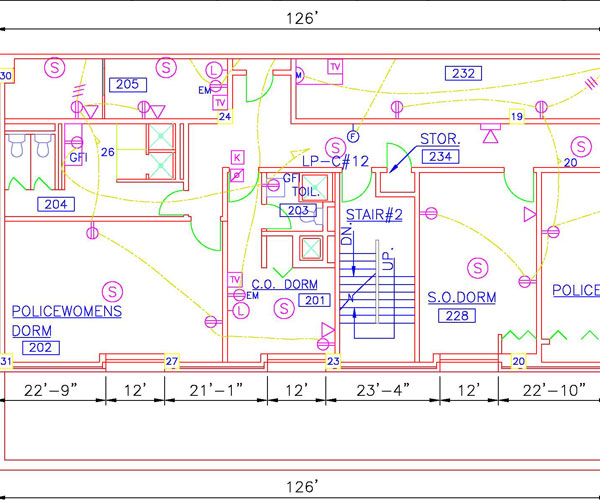Click storage room tag 234
This screenshot has width=600, height=500.
pyautogui.click(x=440, y=157)
